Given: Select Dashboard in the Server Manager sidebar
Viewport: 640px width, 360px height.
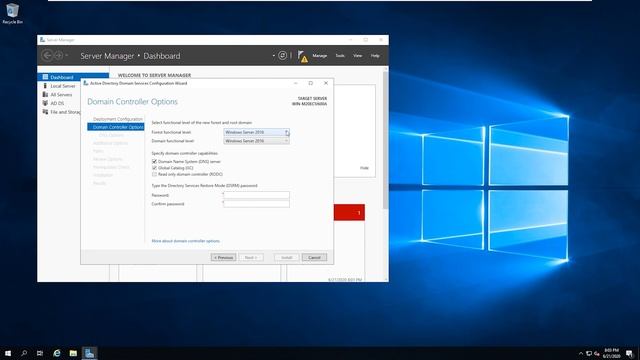Looking at the screenshot, I should [x=73, y=77].
